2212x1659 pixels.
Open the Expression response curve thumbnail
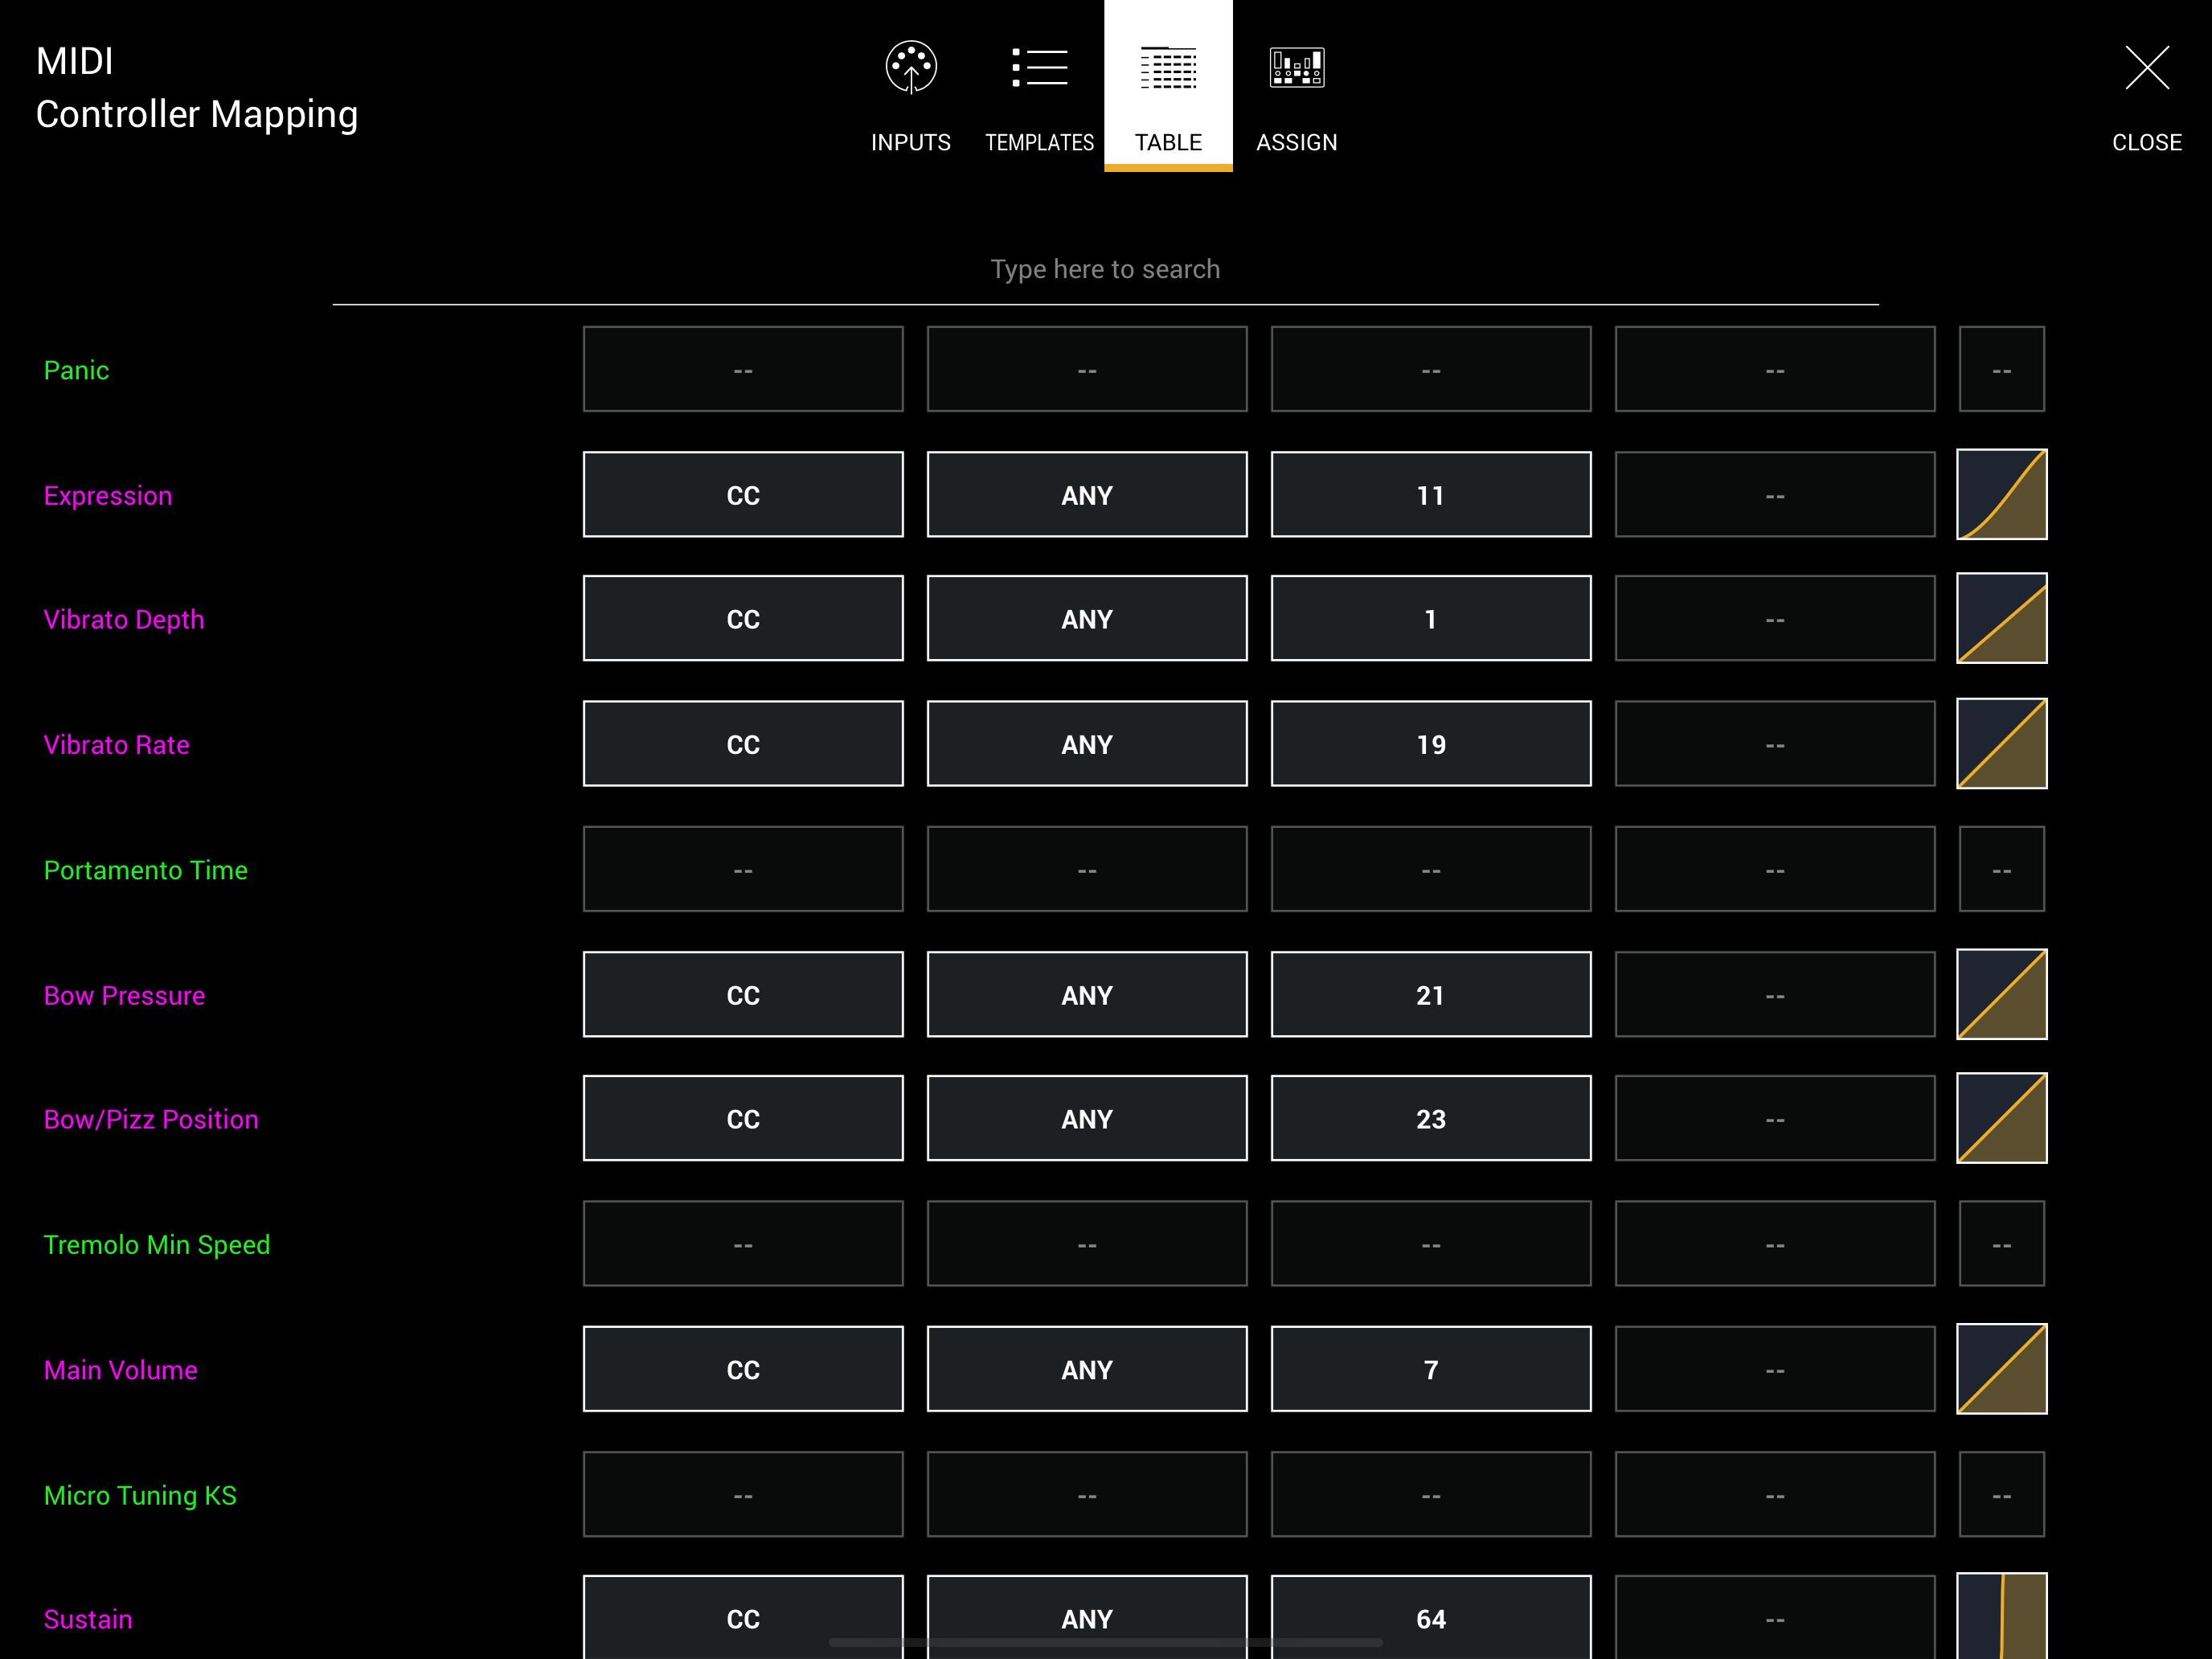click(2001, 494)
